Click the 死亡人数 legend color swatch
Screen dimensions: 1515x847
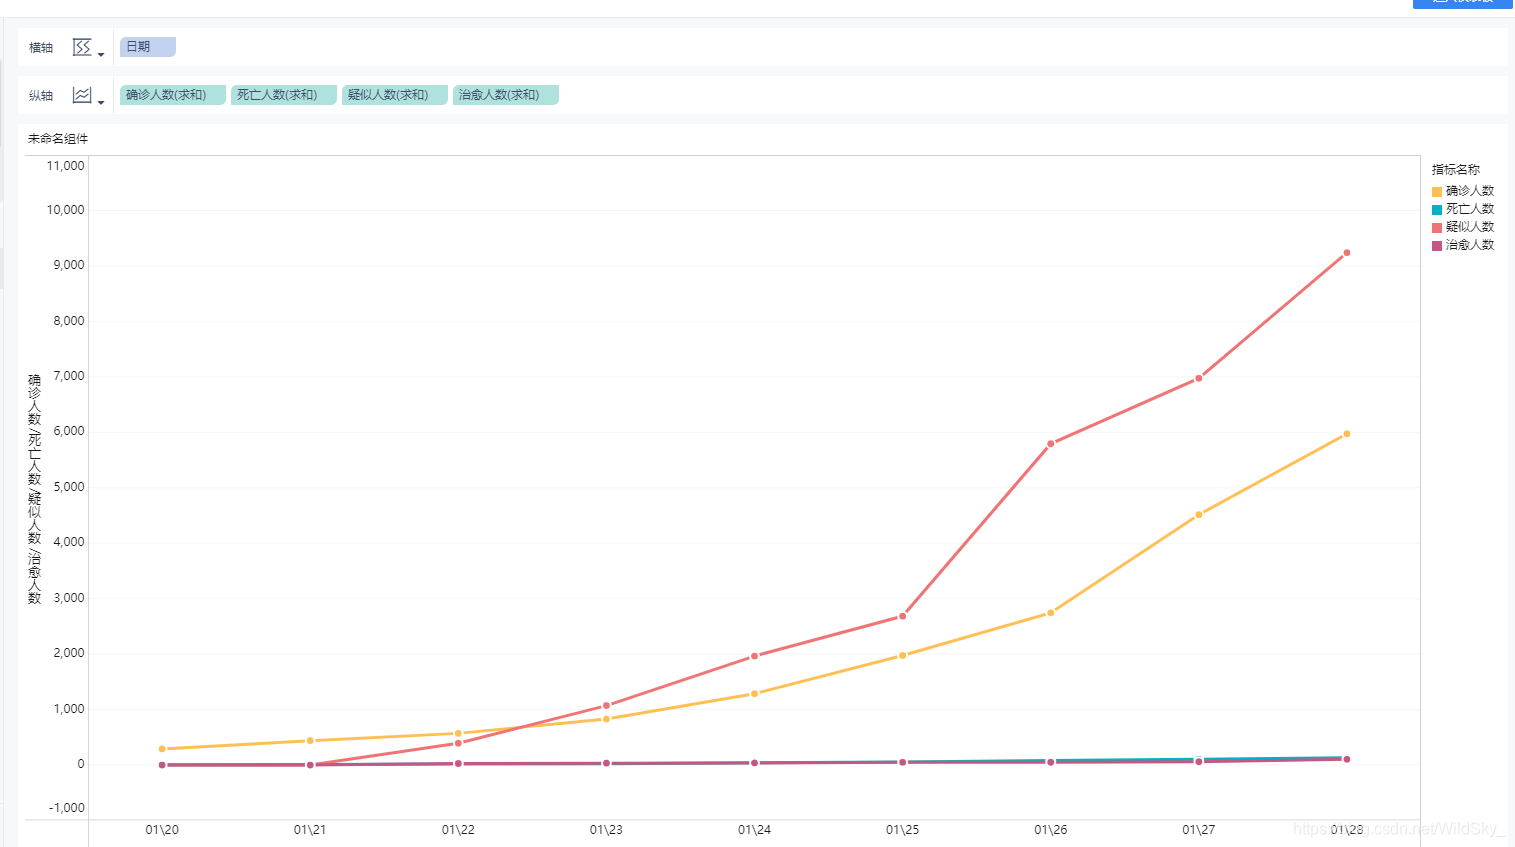point(1437,210)
